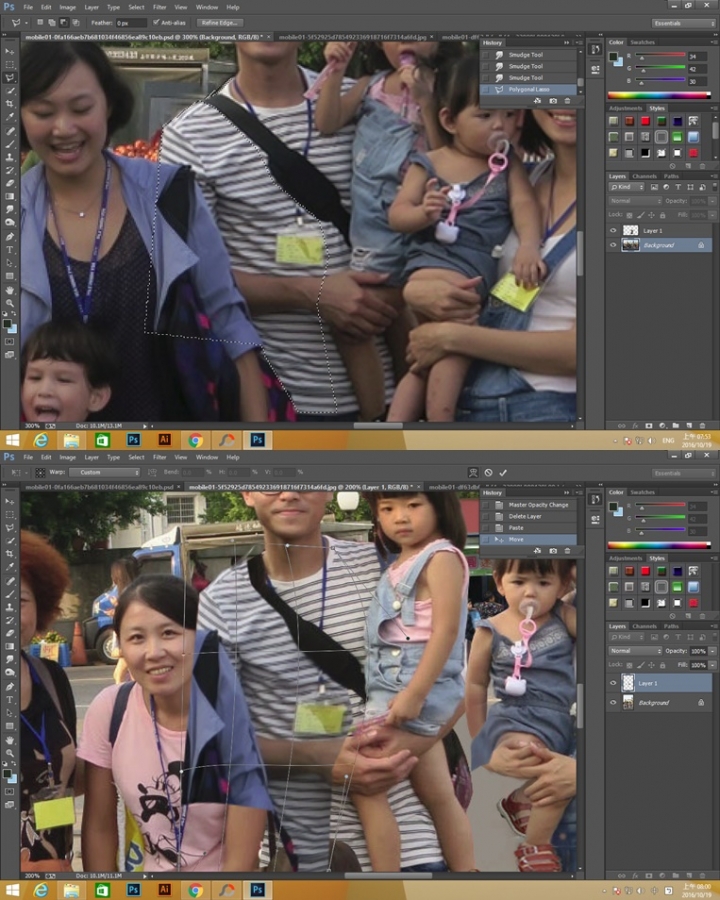Toggle Quick Mask mode in the top window toolbar
The image size is (720, 900).
[x=10, y=342]
